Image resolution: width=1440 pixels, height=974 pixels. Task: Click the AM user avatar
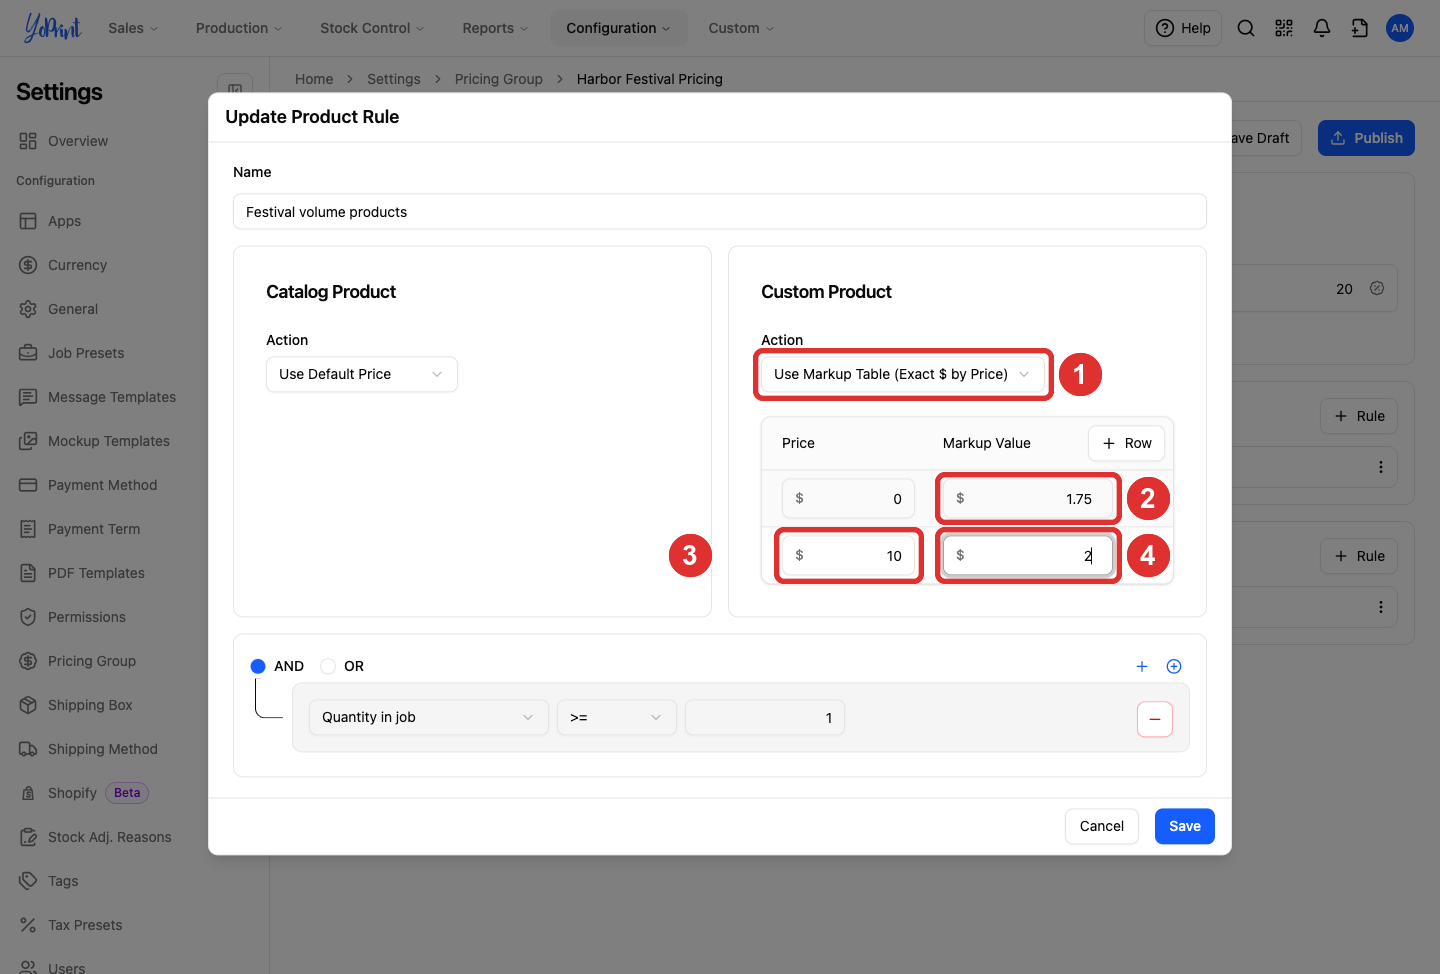[x=1400, y=28]
